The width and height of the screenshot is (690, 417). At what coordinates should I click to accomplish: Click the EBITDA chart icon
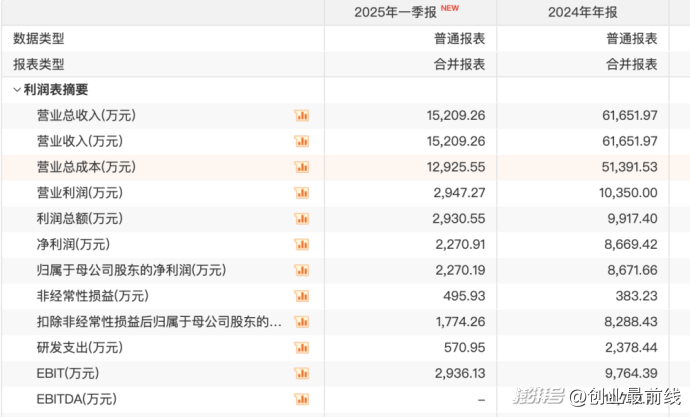301,400
